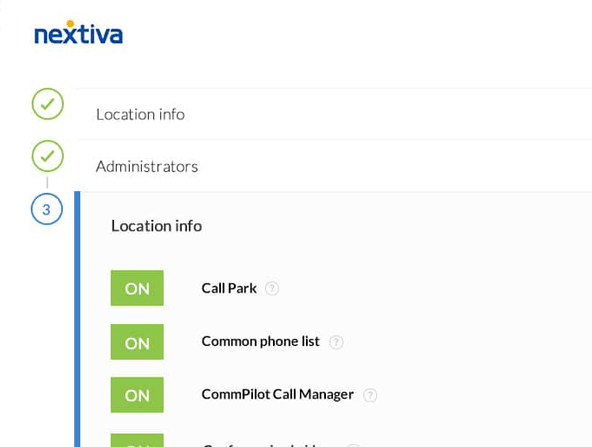Click the step 3 number circle
This screenshot has width=592, height=447.
point(47,209)
